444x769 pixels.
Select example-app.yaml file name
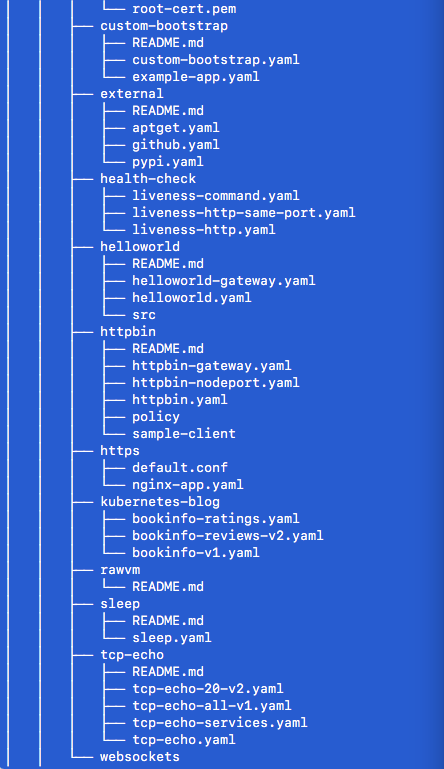(x=196, y=77)
